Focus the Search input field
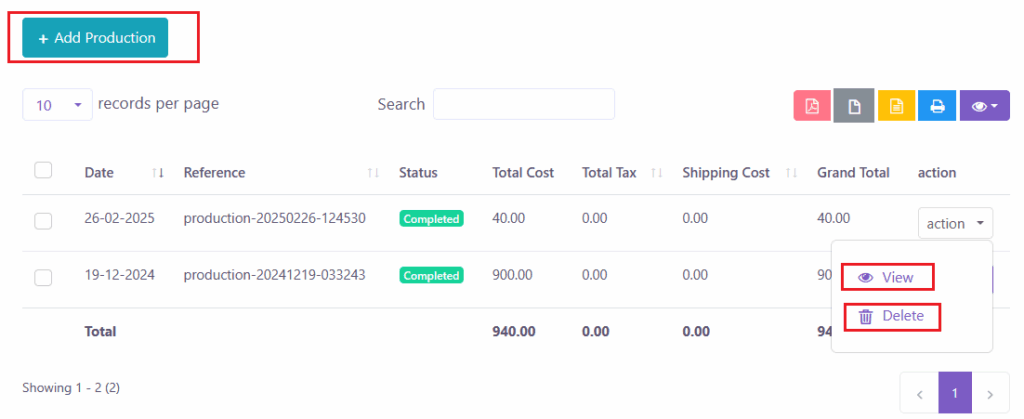Image resolution: width=1024 pixels, height=419 pixels. tap(523, 104)
